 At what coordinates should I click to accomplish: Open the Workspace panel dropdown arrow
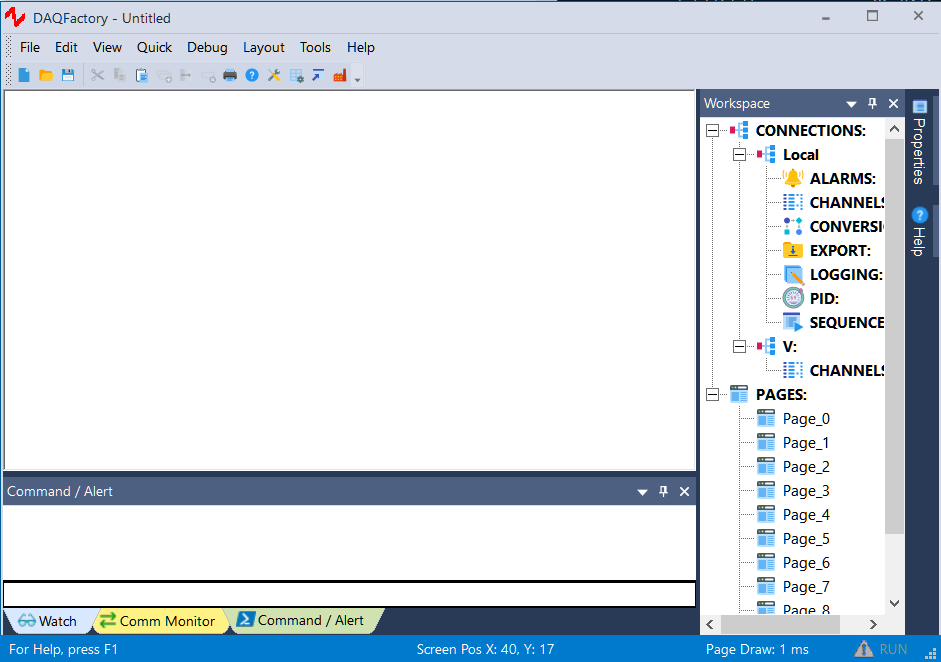[851, 103]
